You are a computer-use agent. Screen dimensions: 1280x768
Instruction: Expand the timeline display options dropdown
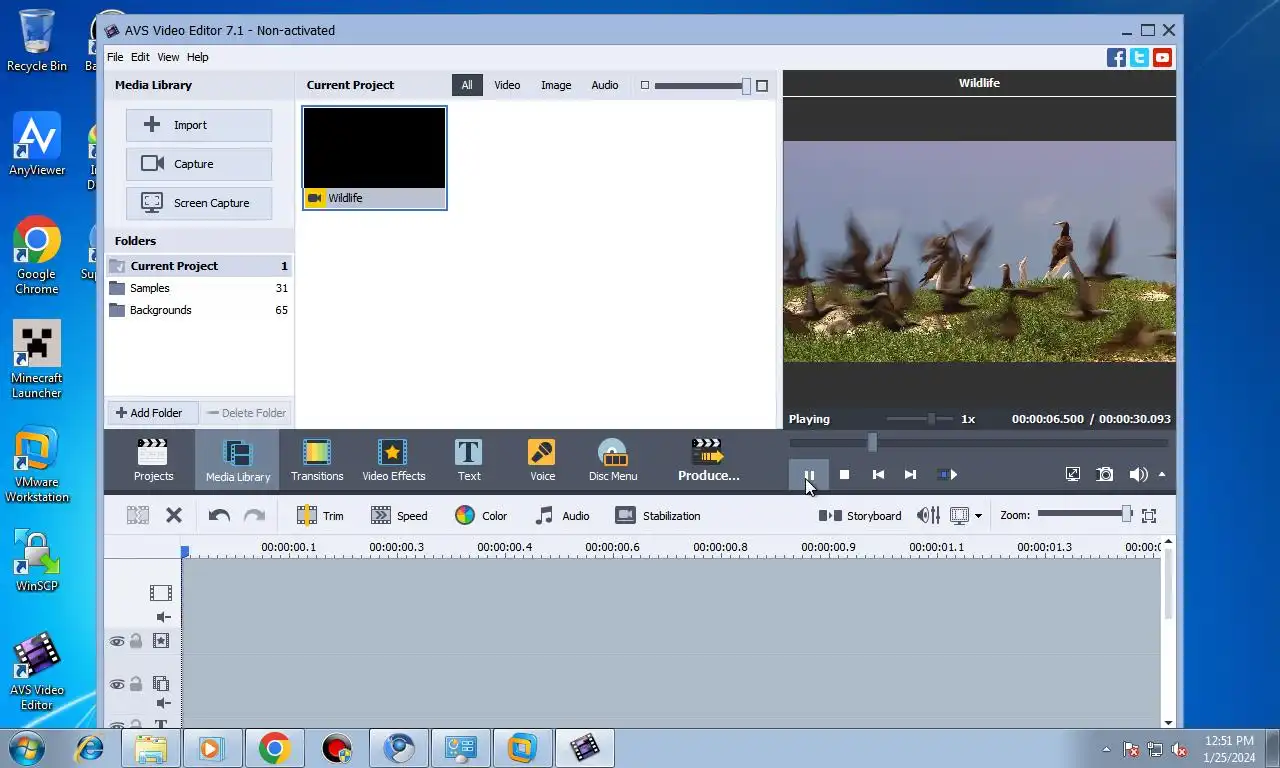point(978,516)
